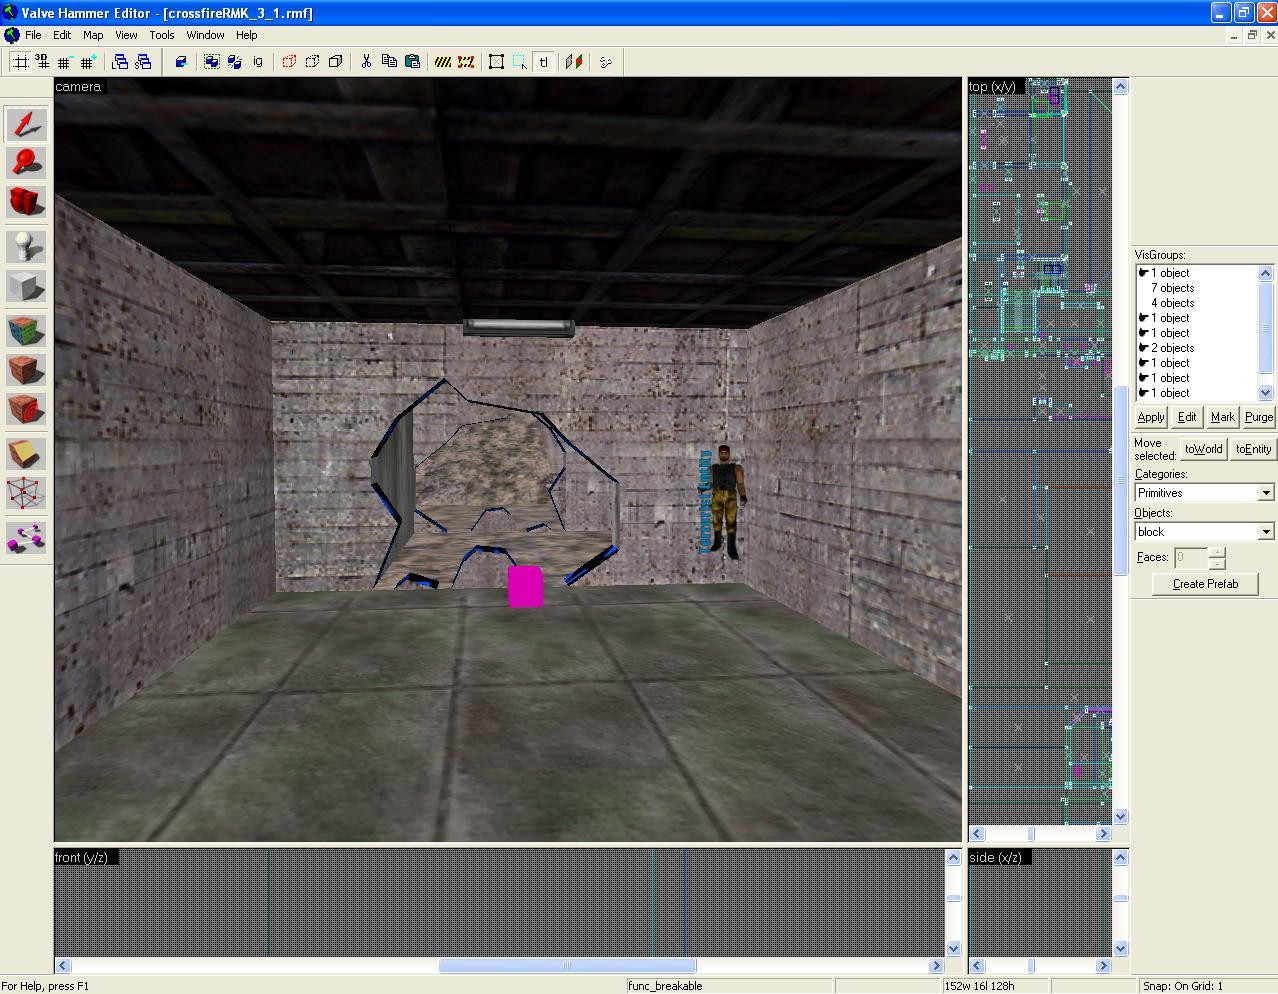Image resolution: width=1278 pixels, height=994 pixels.
Task: Select the Magnify tool
Action: (x=26, y=163)
